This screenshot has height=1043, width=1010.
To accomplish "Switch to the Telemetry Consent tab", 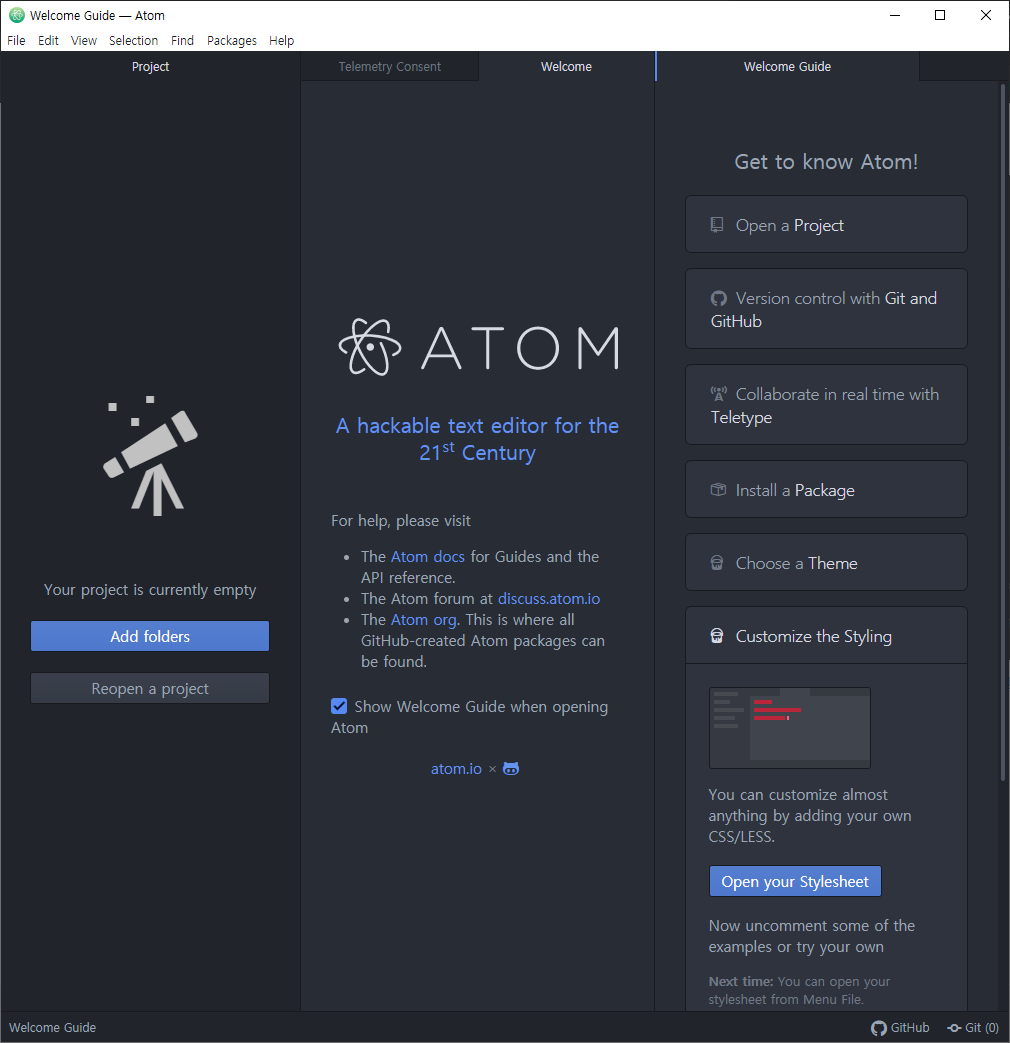I will tap(390, 67).
